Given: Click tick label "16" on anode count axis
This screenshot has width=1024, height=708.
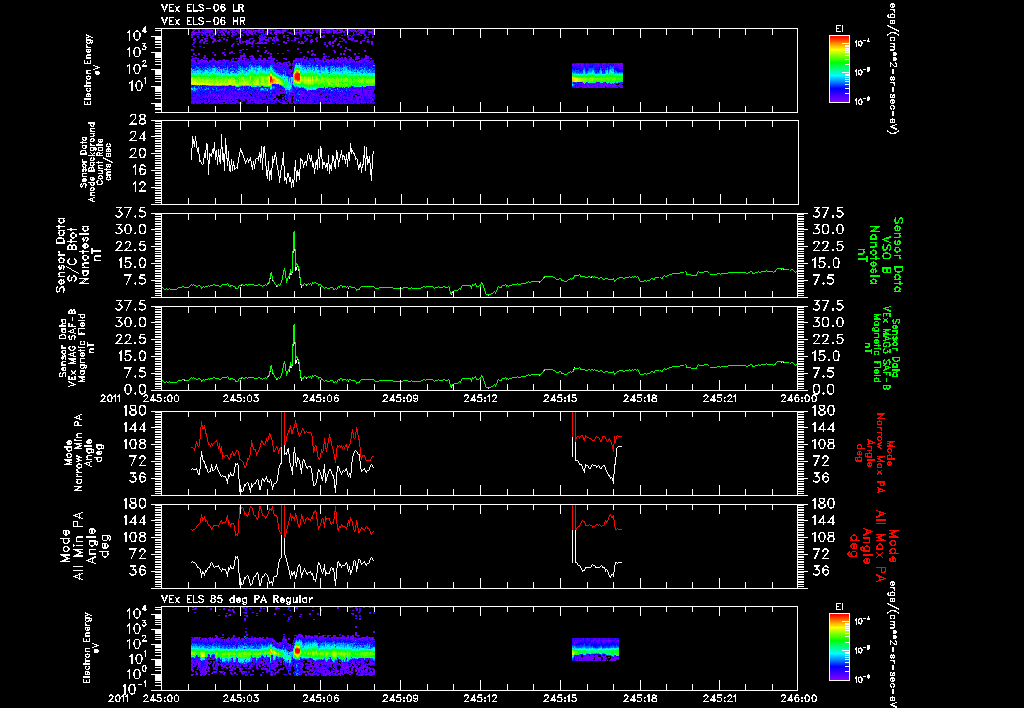Looking at the screenshot, I should (x=137, y=171).
